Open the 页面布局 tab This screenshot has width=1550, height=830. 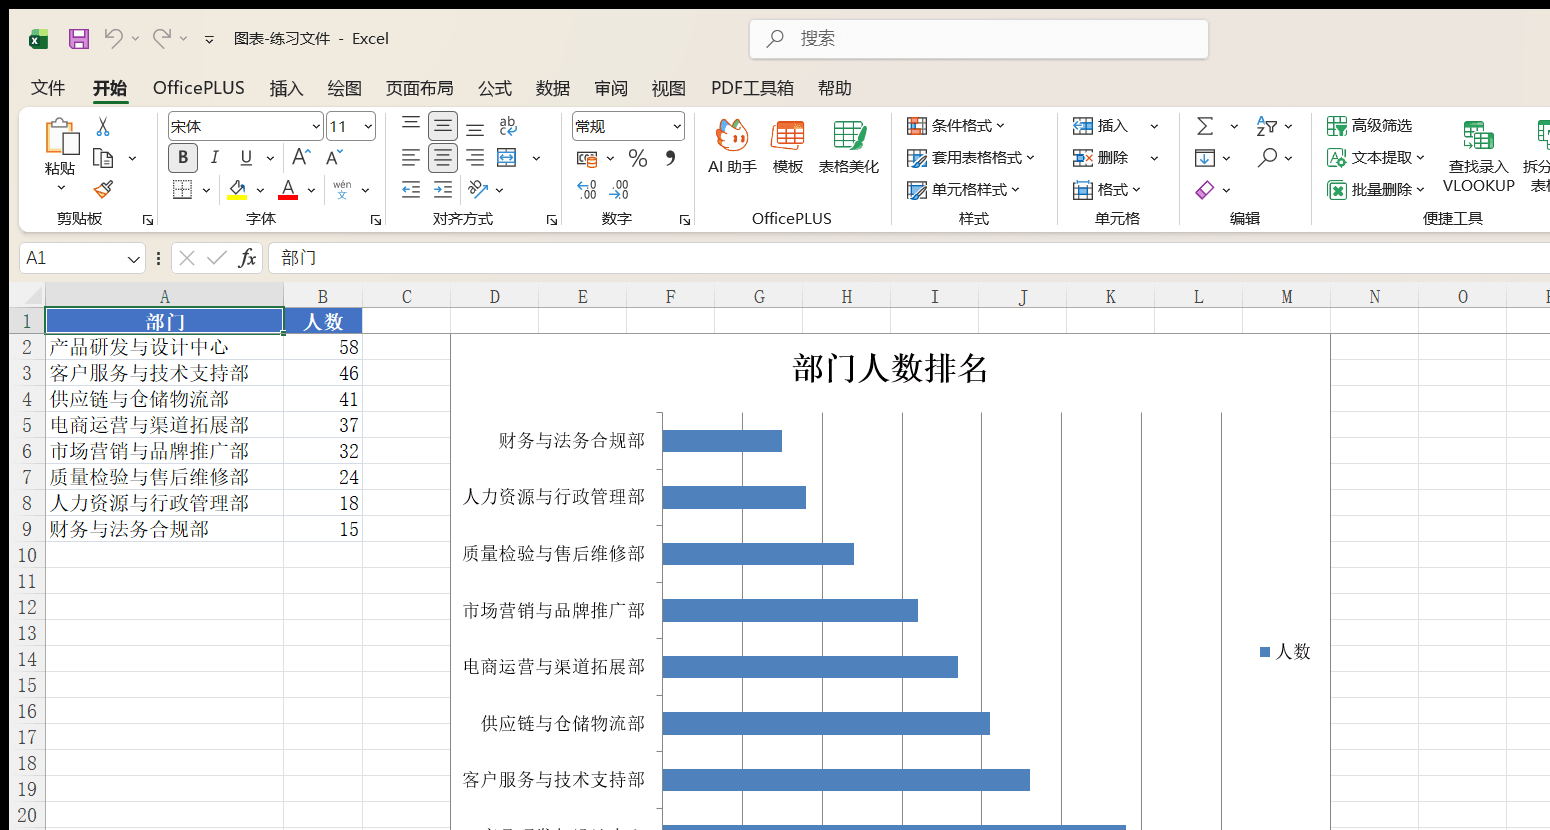coord(419,88)
